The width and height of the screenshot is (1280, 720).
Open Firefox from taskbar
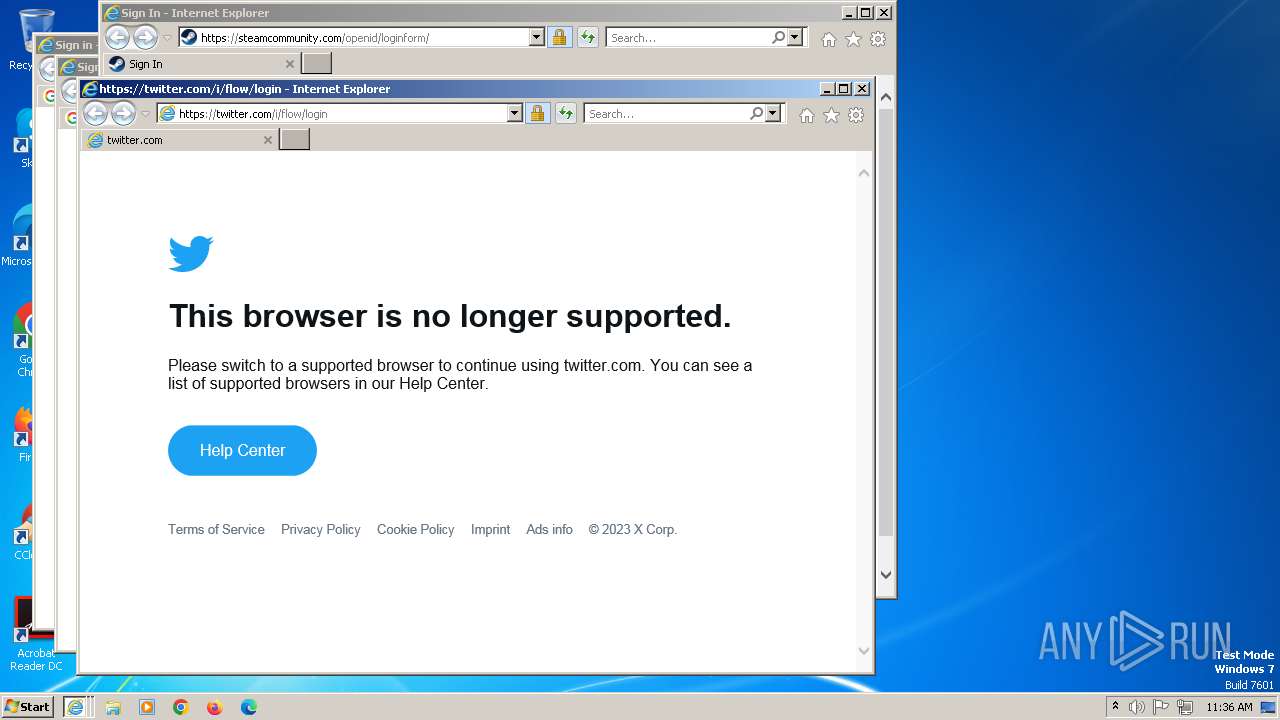[215, 707]
